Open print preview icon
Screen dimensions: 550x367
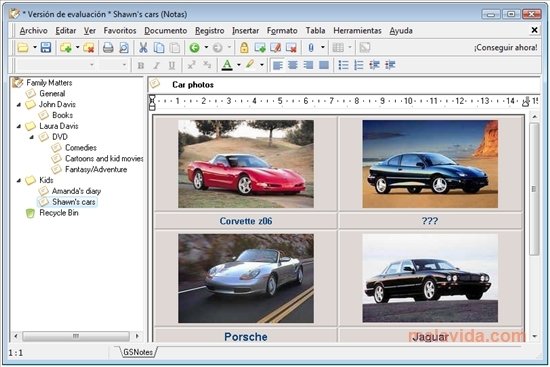tap(124, 47)
